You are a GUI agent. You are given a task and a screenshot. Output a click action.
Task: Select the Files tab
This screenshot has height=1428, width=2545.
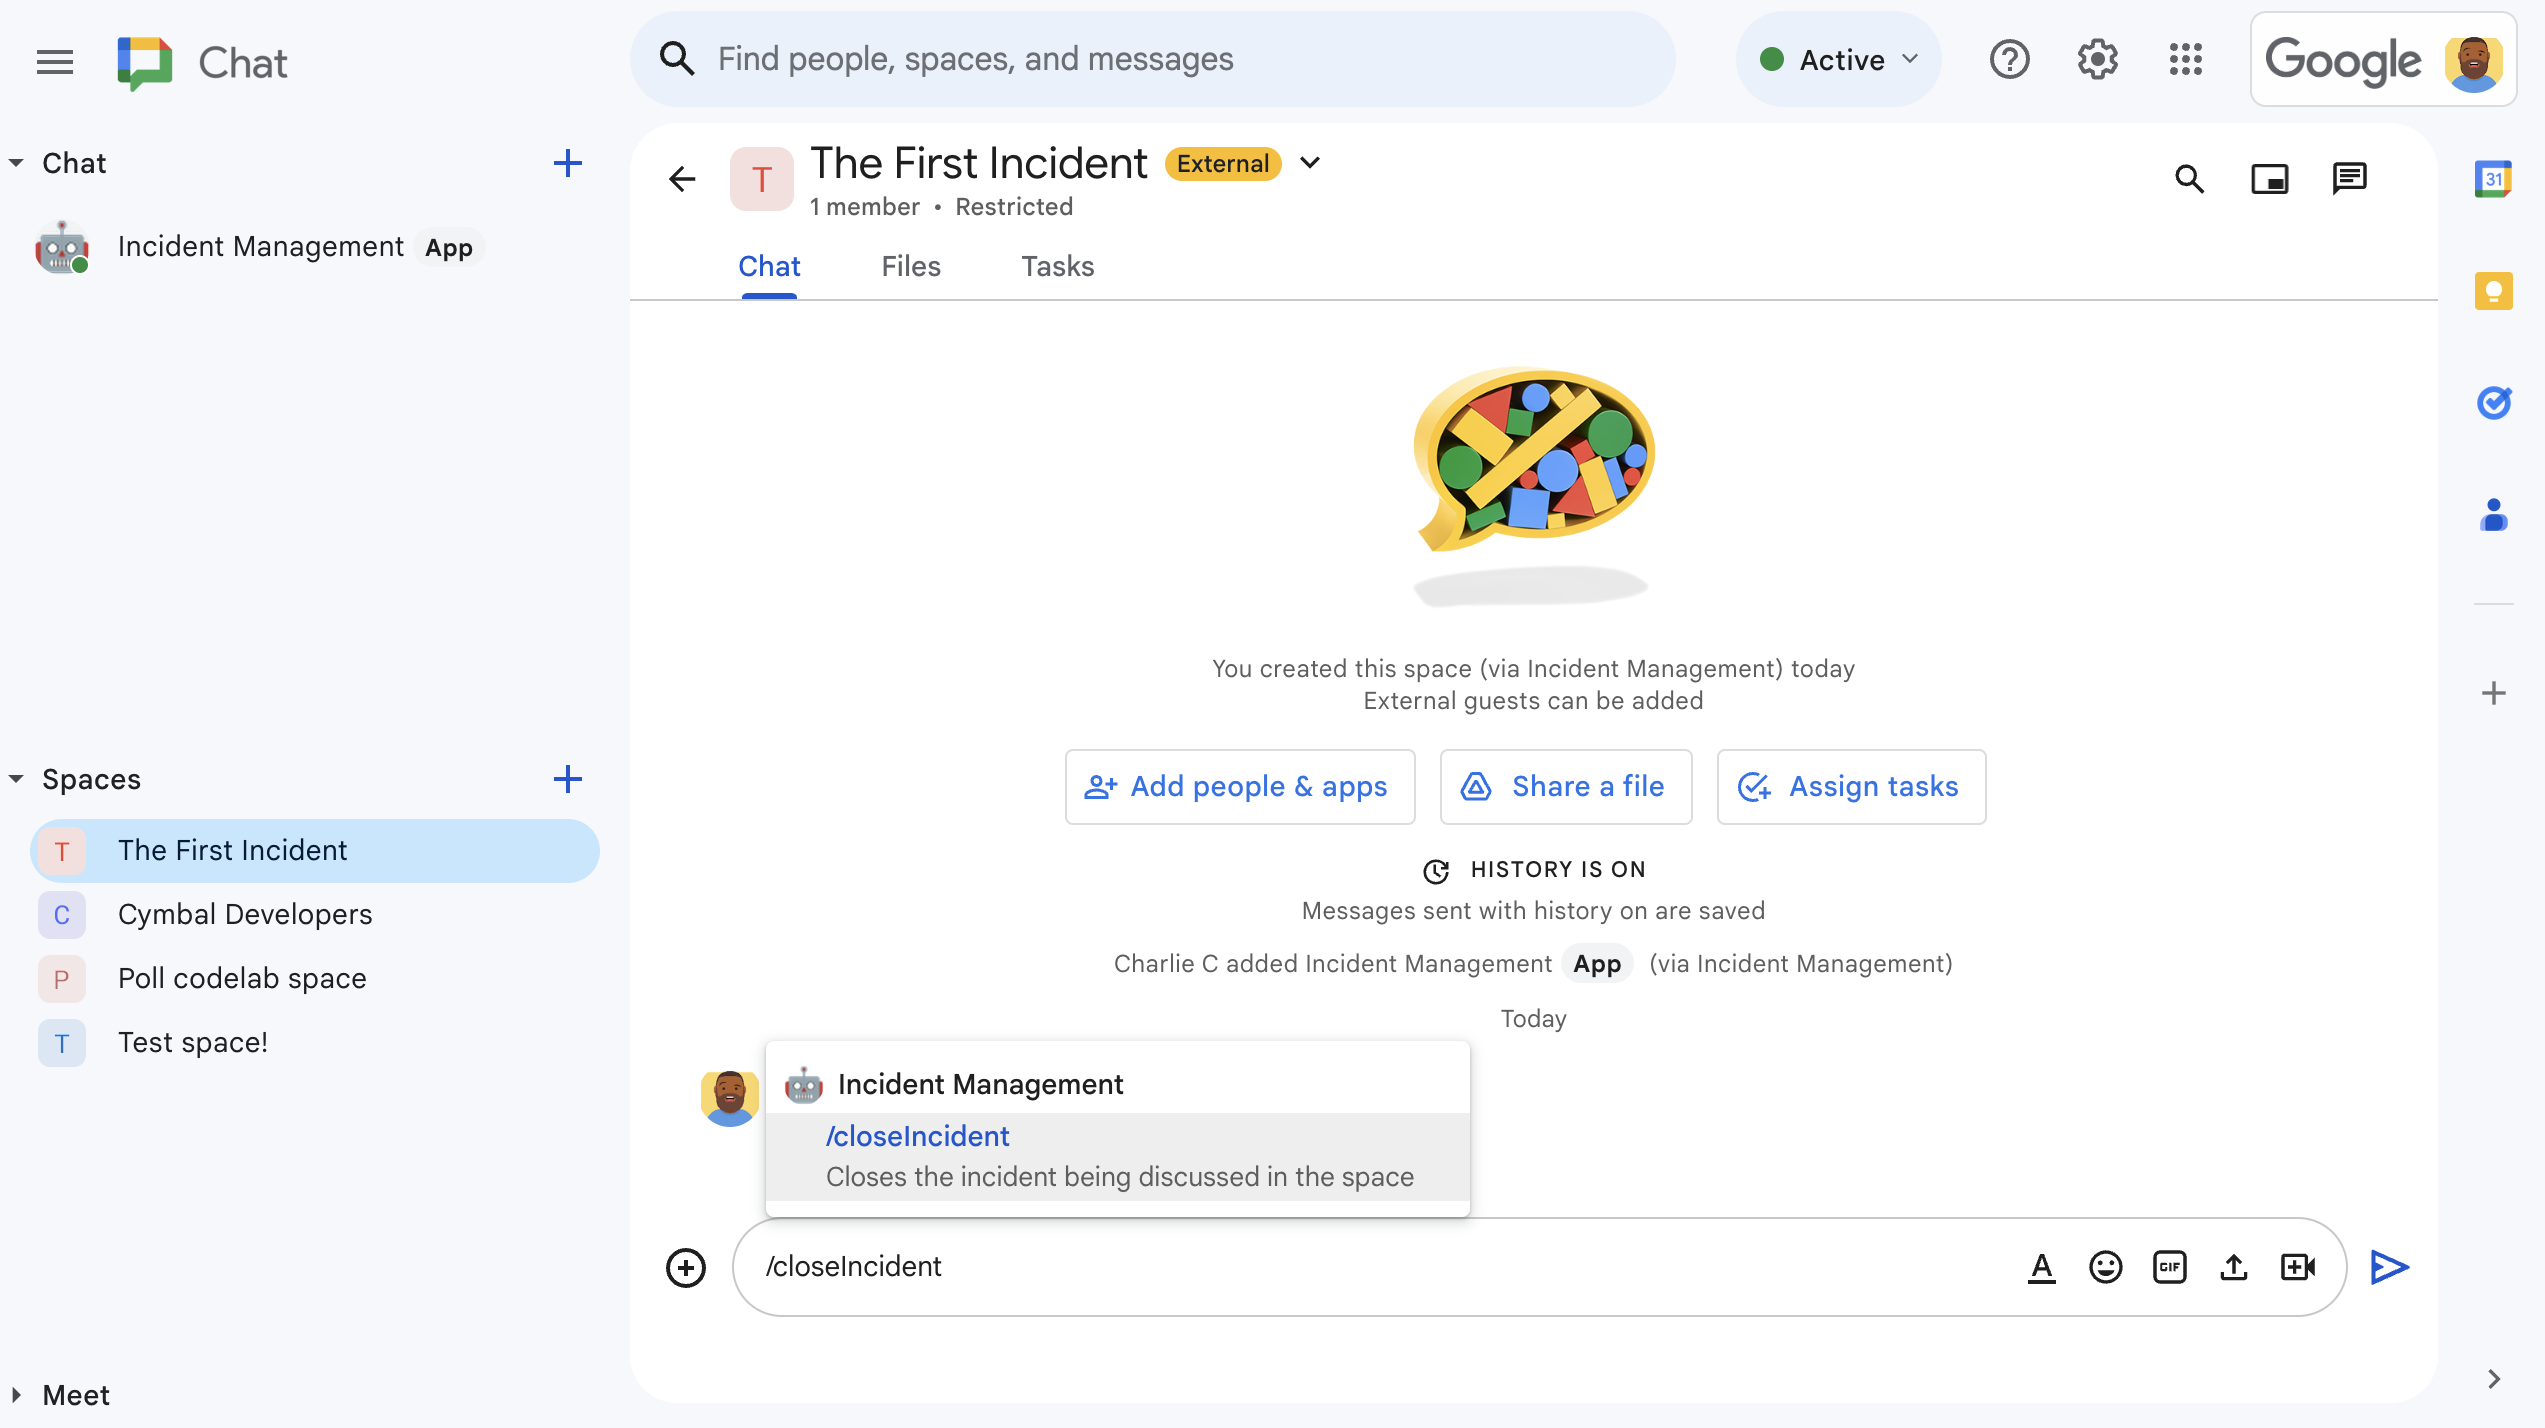point(911,266)
